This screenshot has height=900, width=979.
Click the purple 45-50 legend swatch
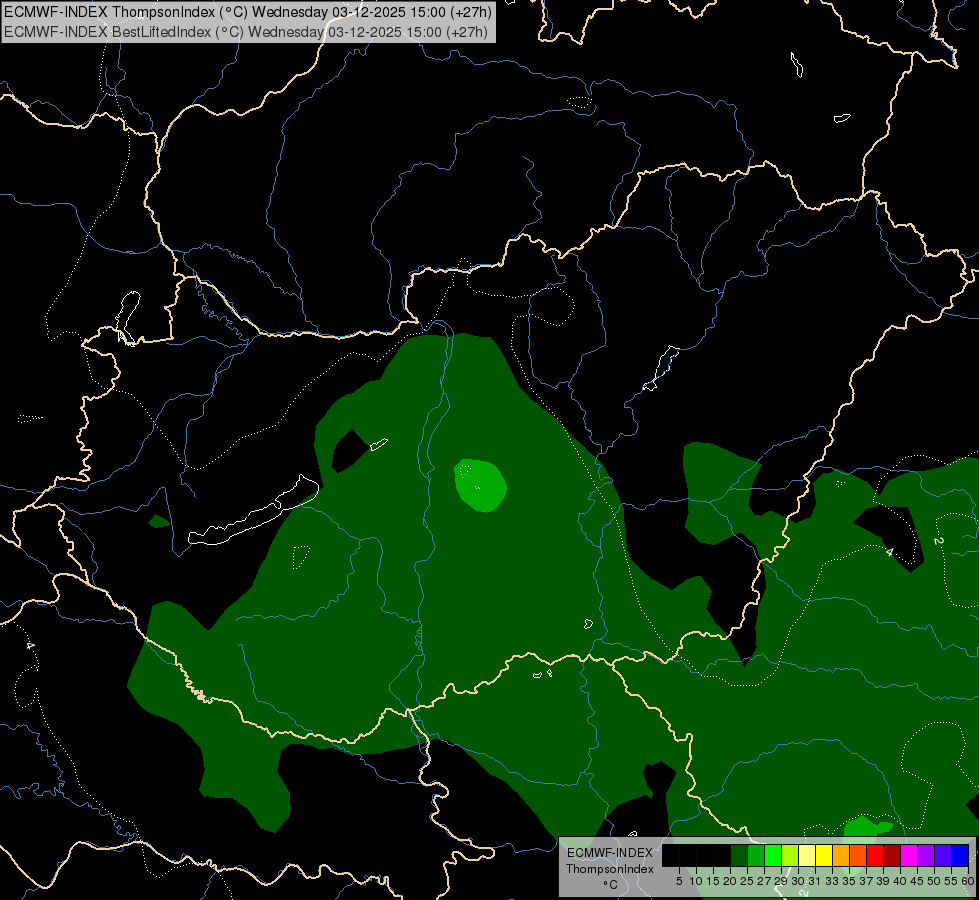pos(926,855)
